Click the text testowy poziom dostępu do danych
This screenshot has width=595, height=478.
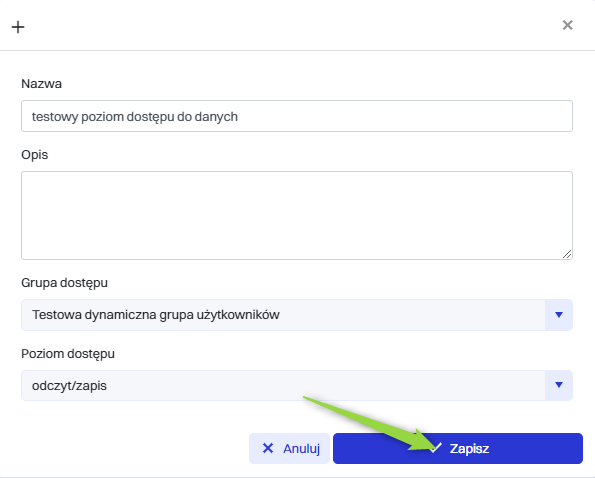135,117
